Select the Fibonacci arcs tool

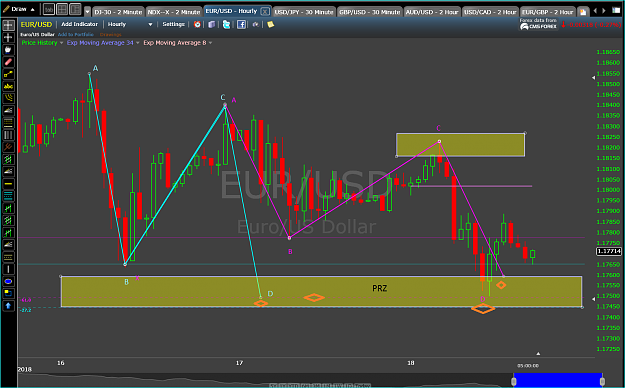pyautogui.click(x=8, y=98)
